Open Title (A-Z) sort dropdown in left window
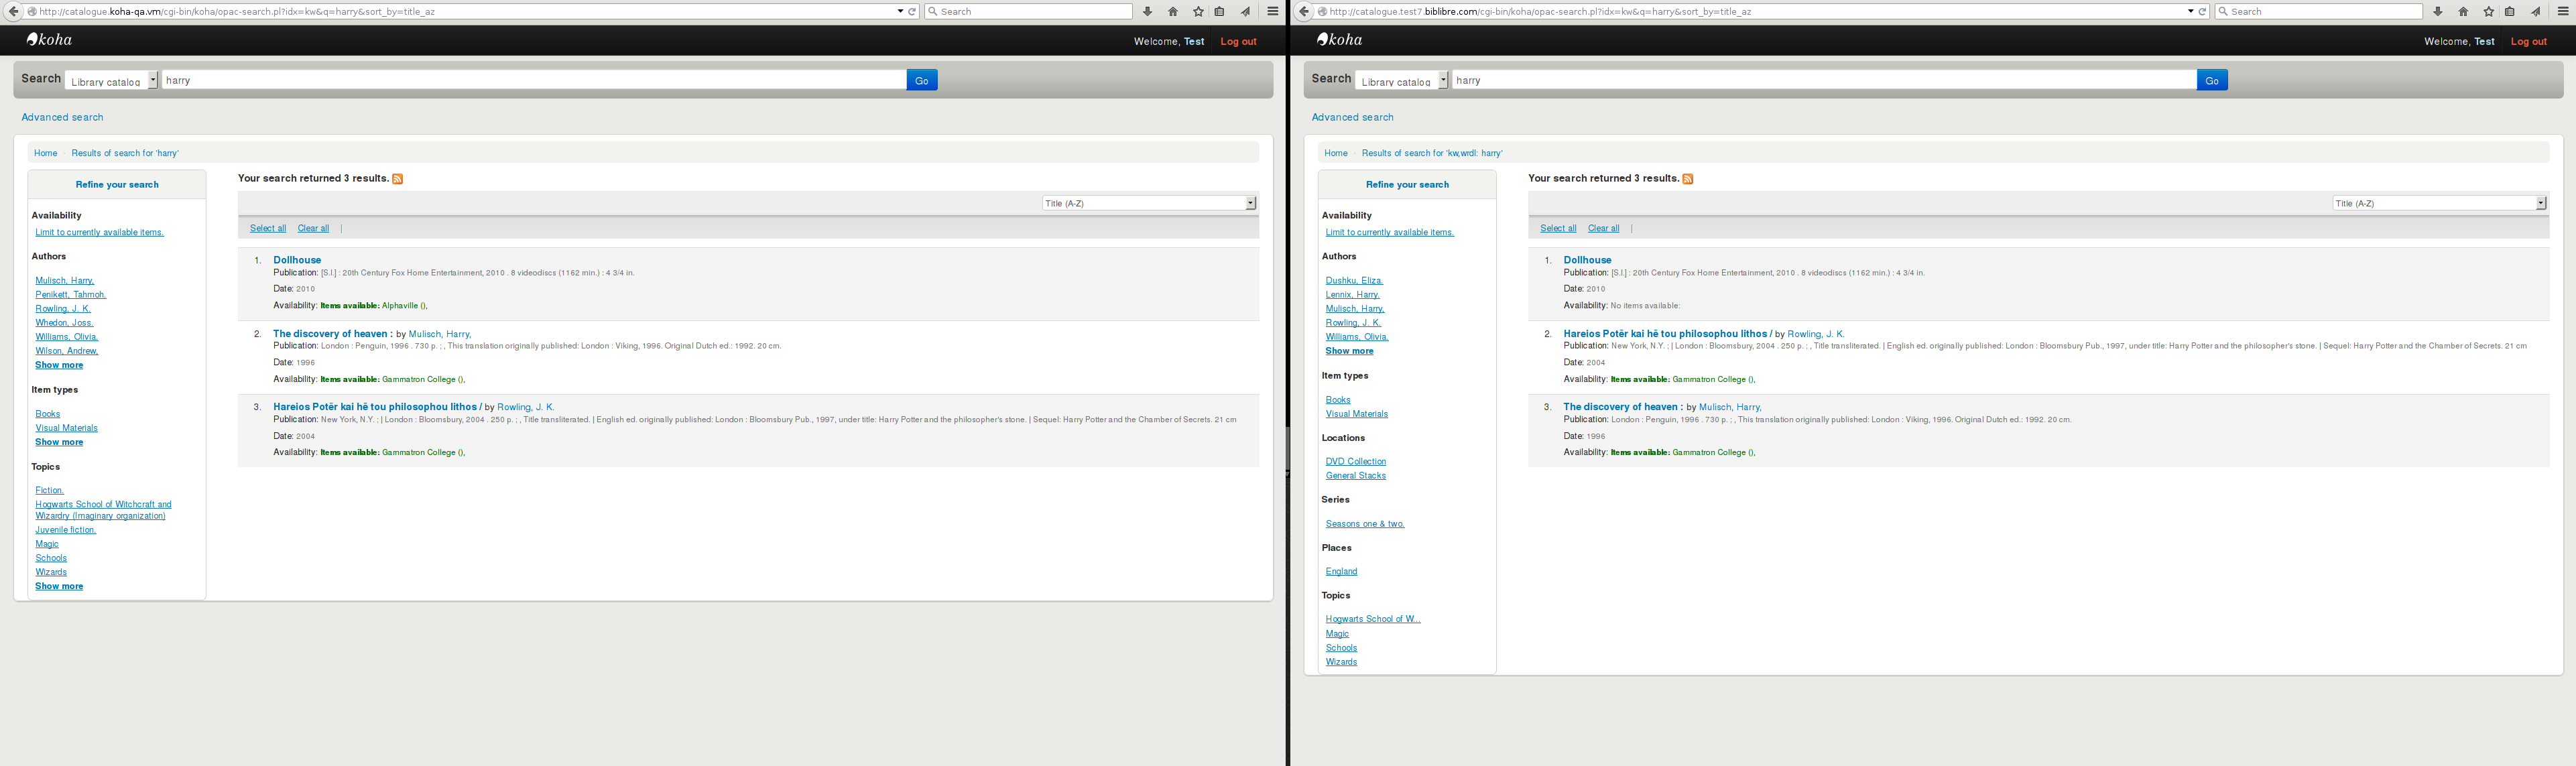 coord(1148,203)
